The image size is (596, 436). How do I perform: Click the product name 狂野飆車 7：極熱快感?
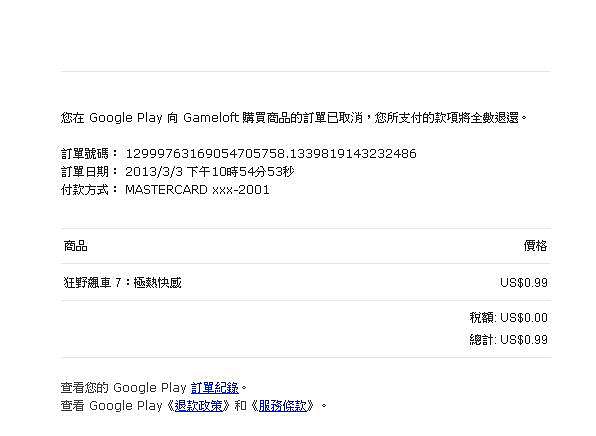[122, 282]
